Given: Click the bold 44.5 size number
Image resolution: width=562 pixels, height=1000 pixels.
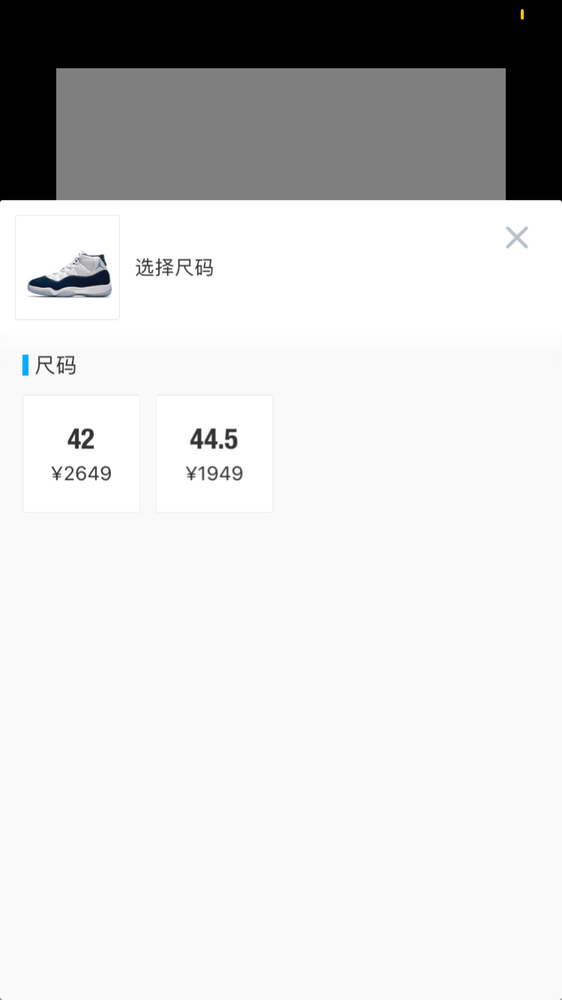Looking at the screenshot, I should [x=214, y=439].
